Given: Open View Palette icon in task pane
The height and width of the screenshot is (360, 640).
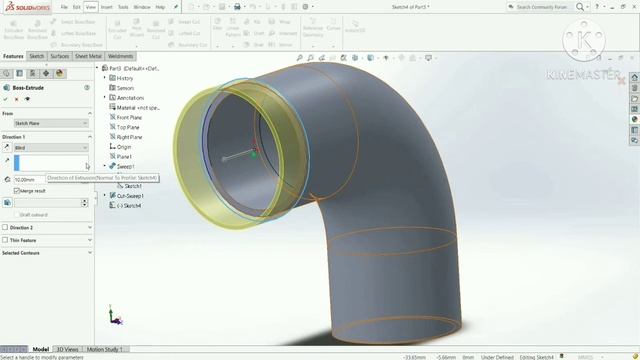Looking at the screenshot, I should [634, 109].
